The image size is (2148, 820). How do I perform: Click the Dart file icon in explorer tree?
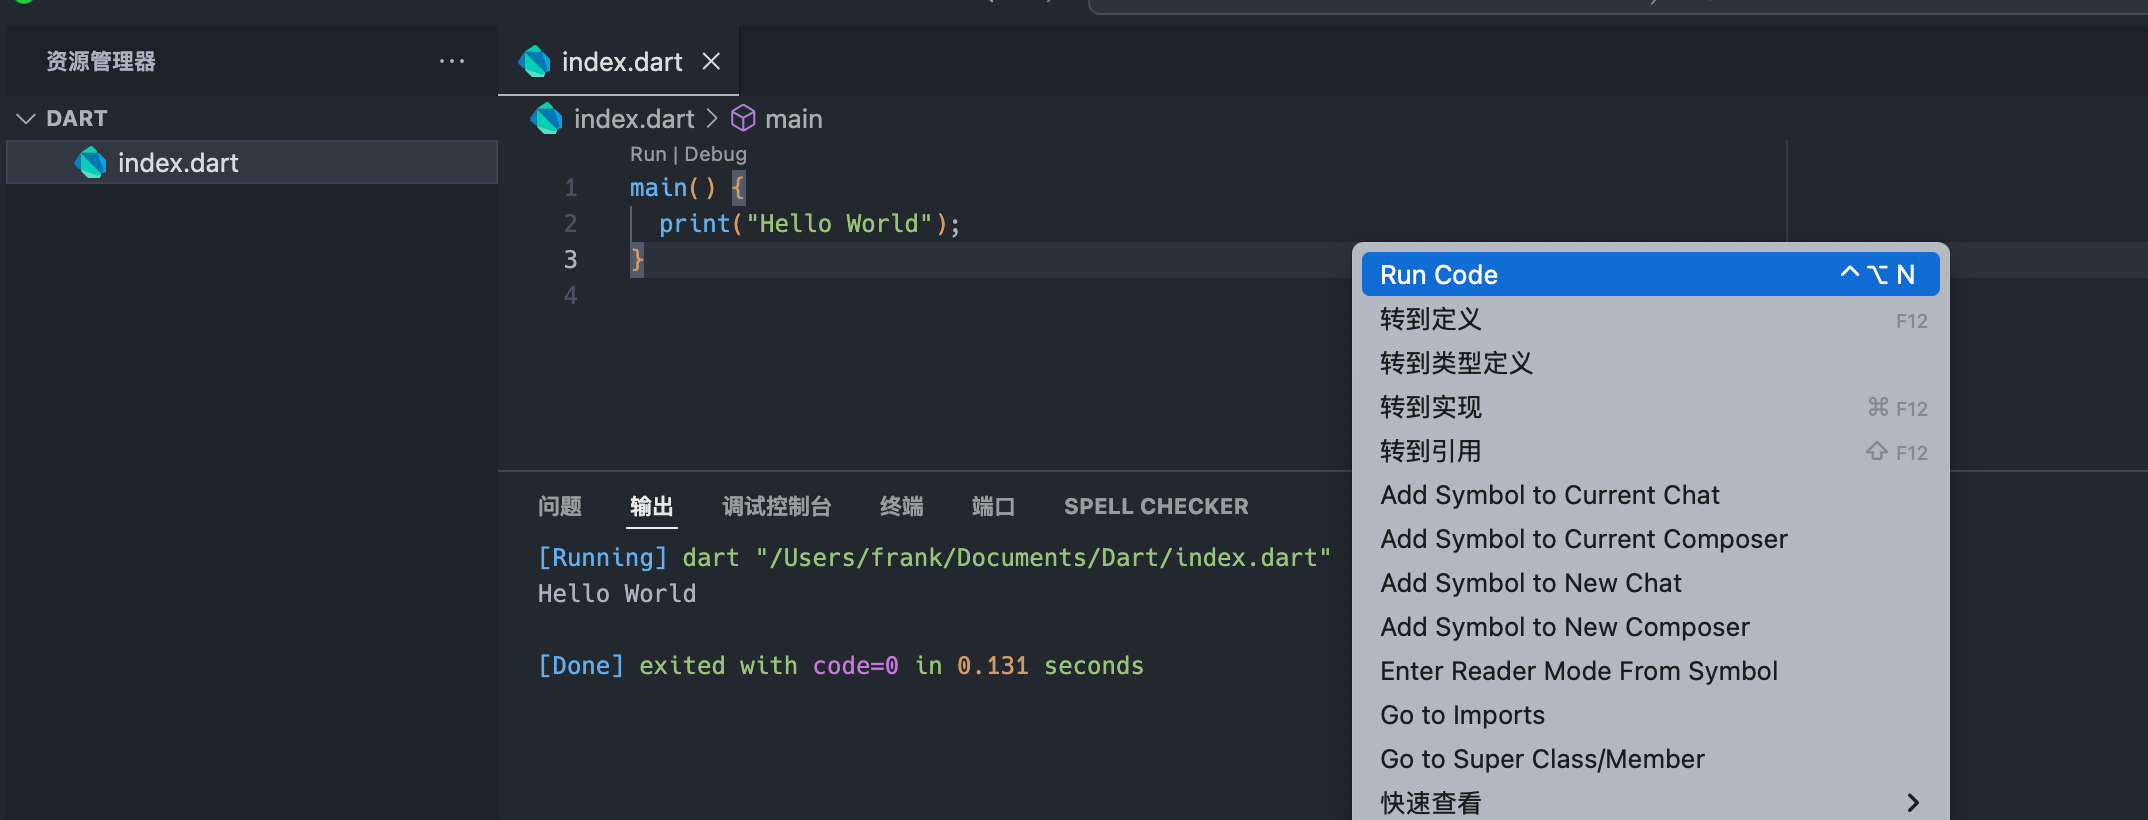[x=91, y=163]
